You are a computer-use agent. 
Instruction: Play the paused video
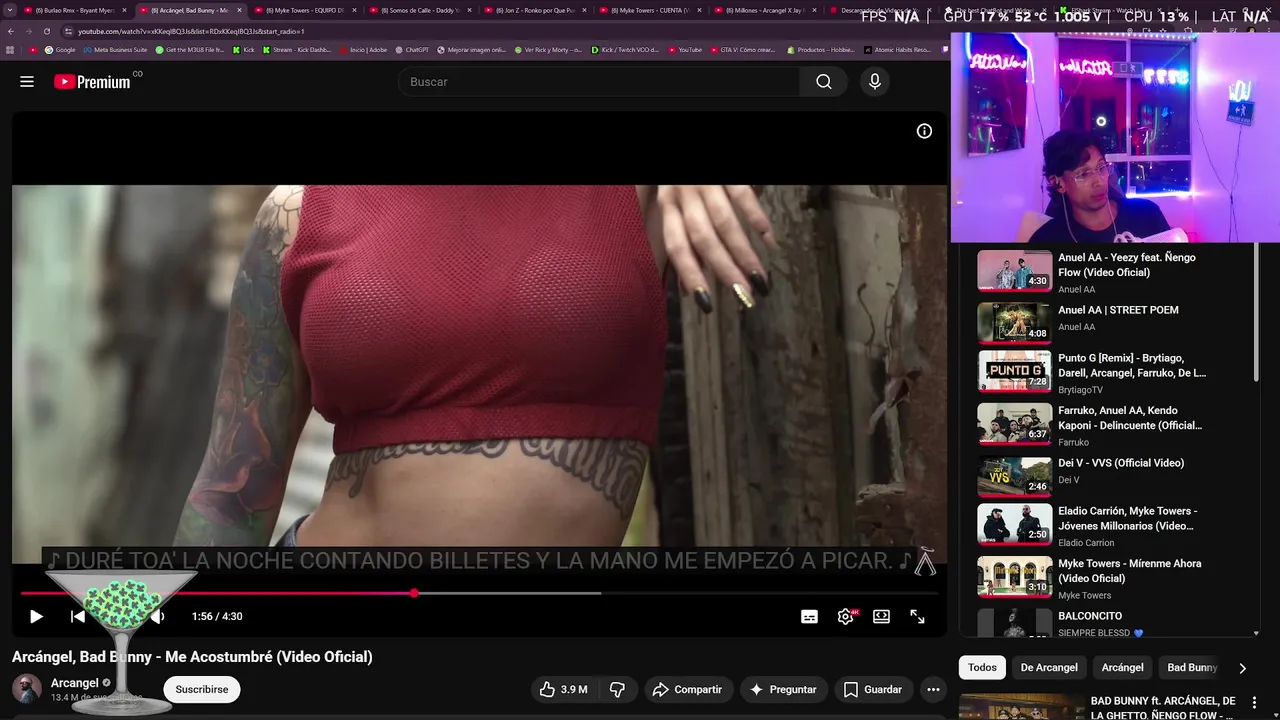click(x=36, y=617)
